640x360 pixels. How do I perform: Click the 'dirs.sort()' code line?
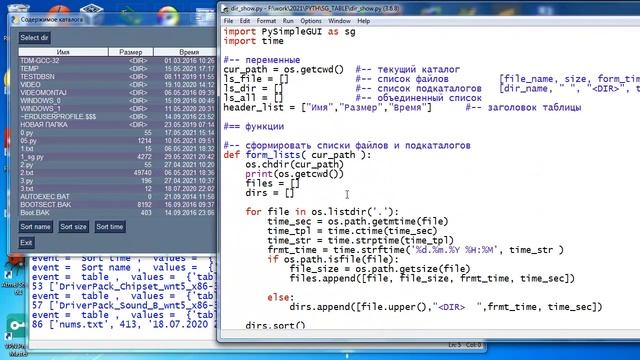pyautogui.click(x=276, y=326)
